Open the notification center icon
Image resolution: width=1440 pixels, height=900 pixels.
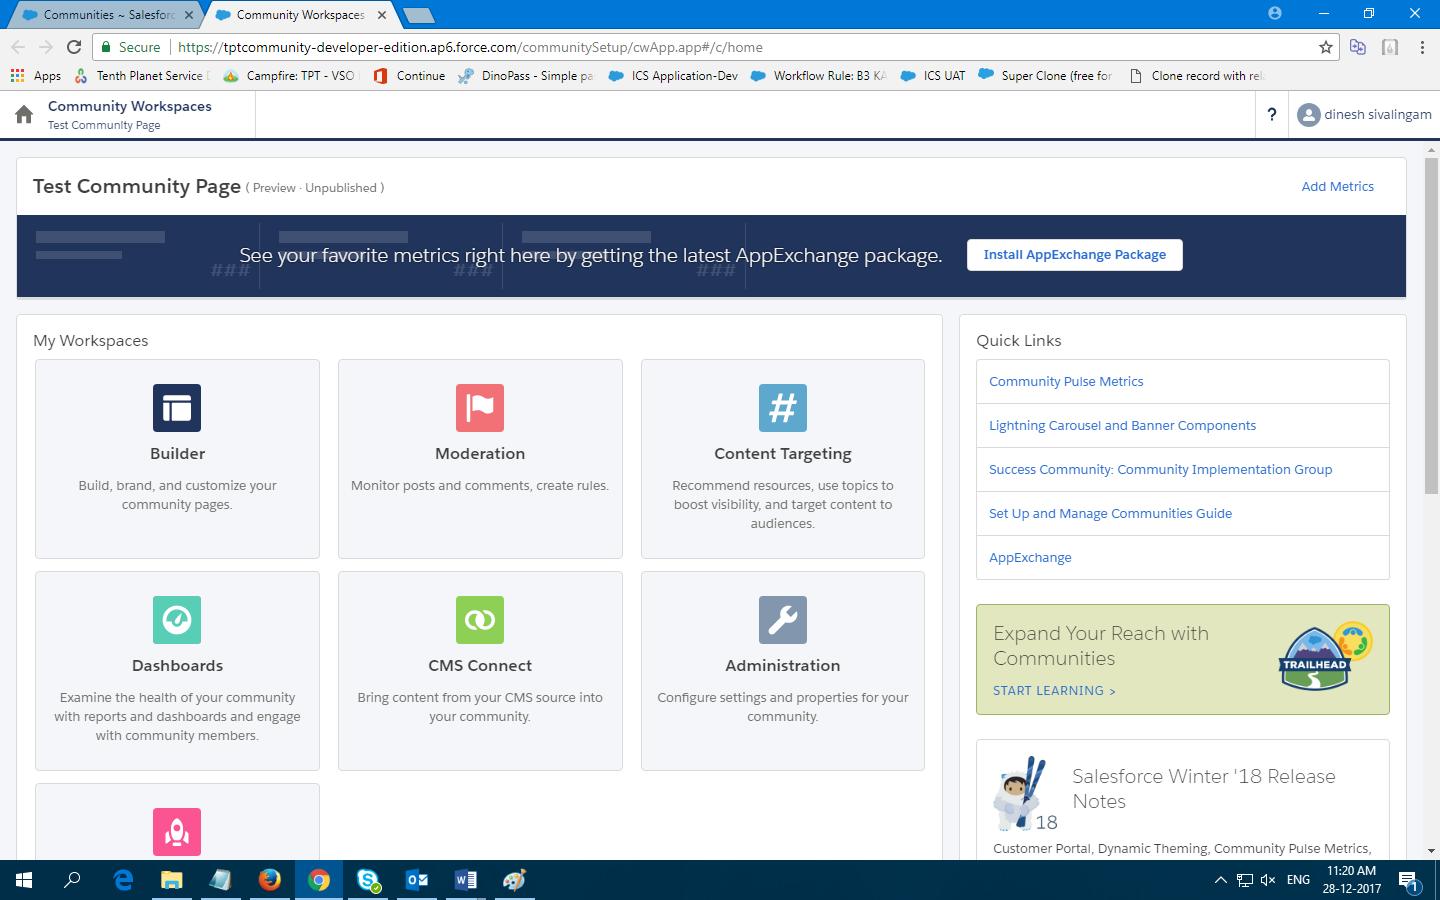pyautogui.click(x=1408, y=881)
